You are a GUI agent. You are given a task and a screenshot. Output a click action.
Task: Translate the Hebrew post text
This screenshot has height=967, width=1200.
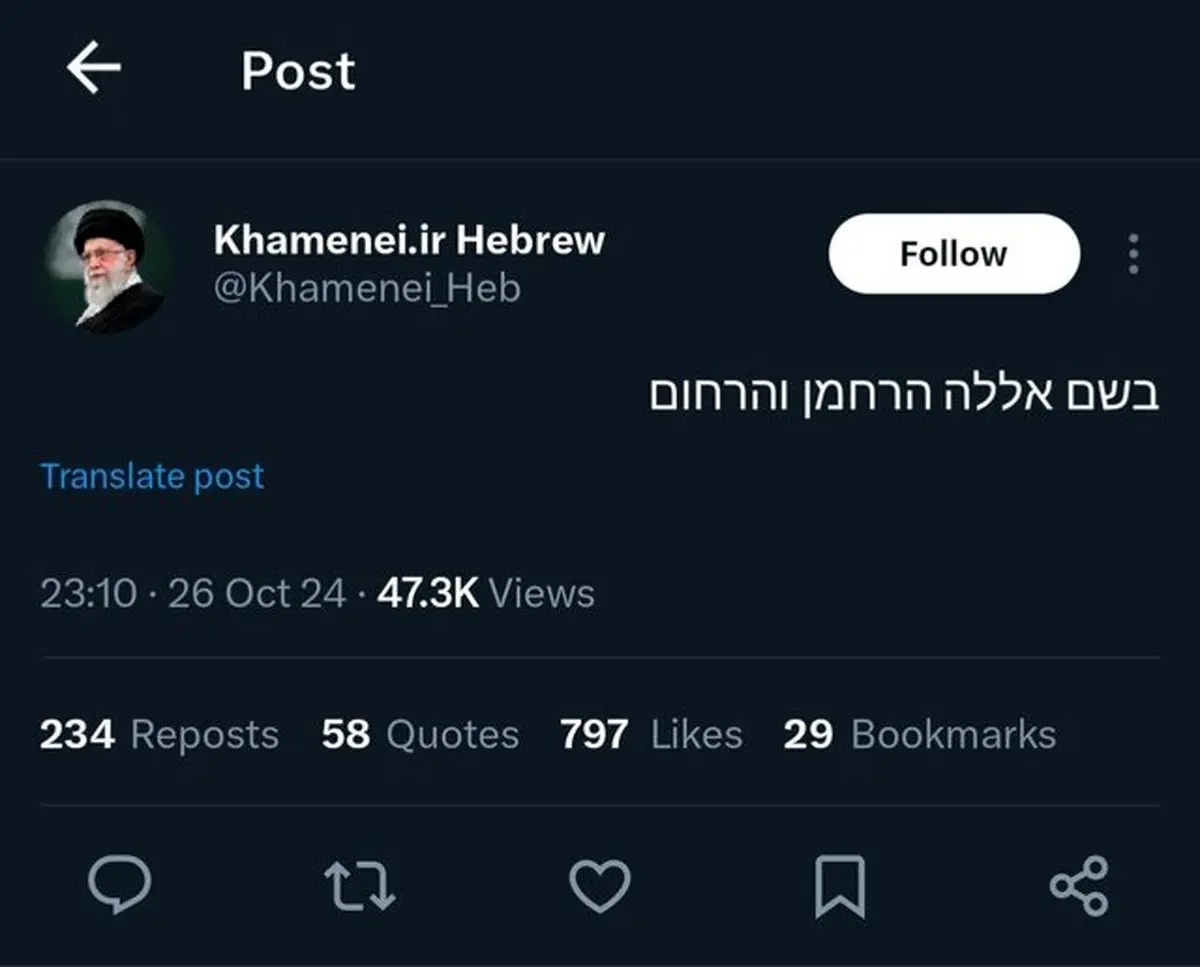click(151, 477)
